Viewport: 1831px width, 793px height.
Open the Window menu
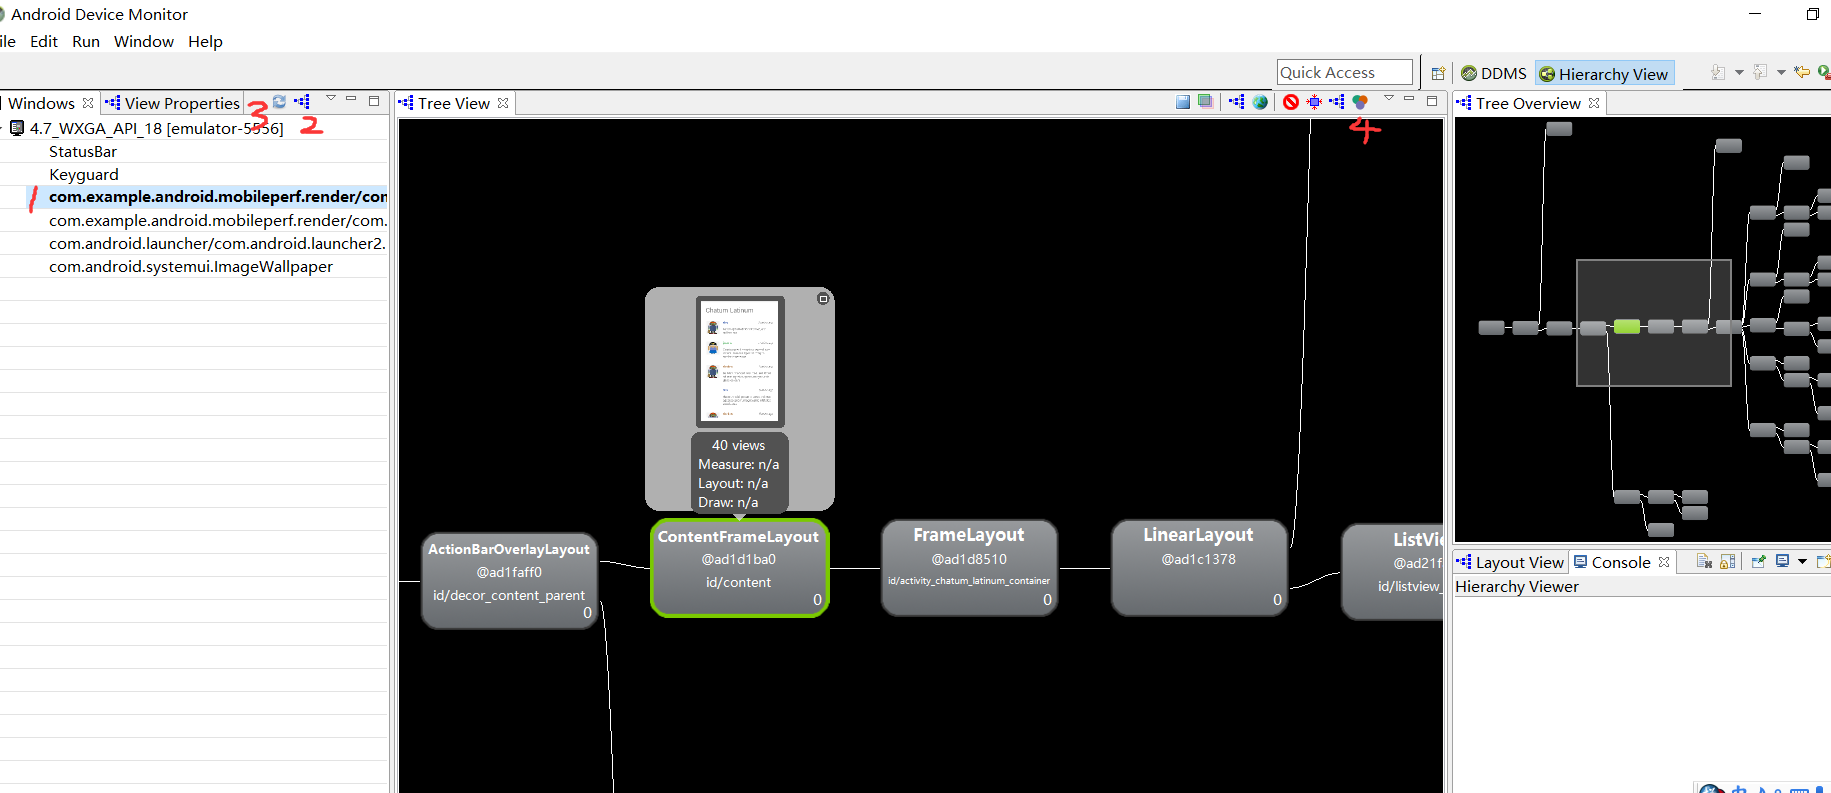[144, 41]
